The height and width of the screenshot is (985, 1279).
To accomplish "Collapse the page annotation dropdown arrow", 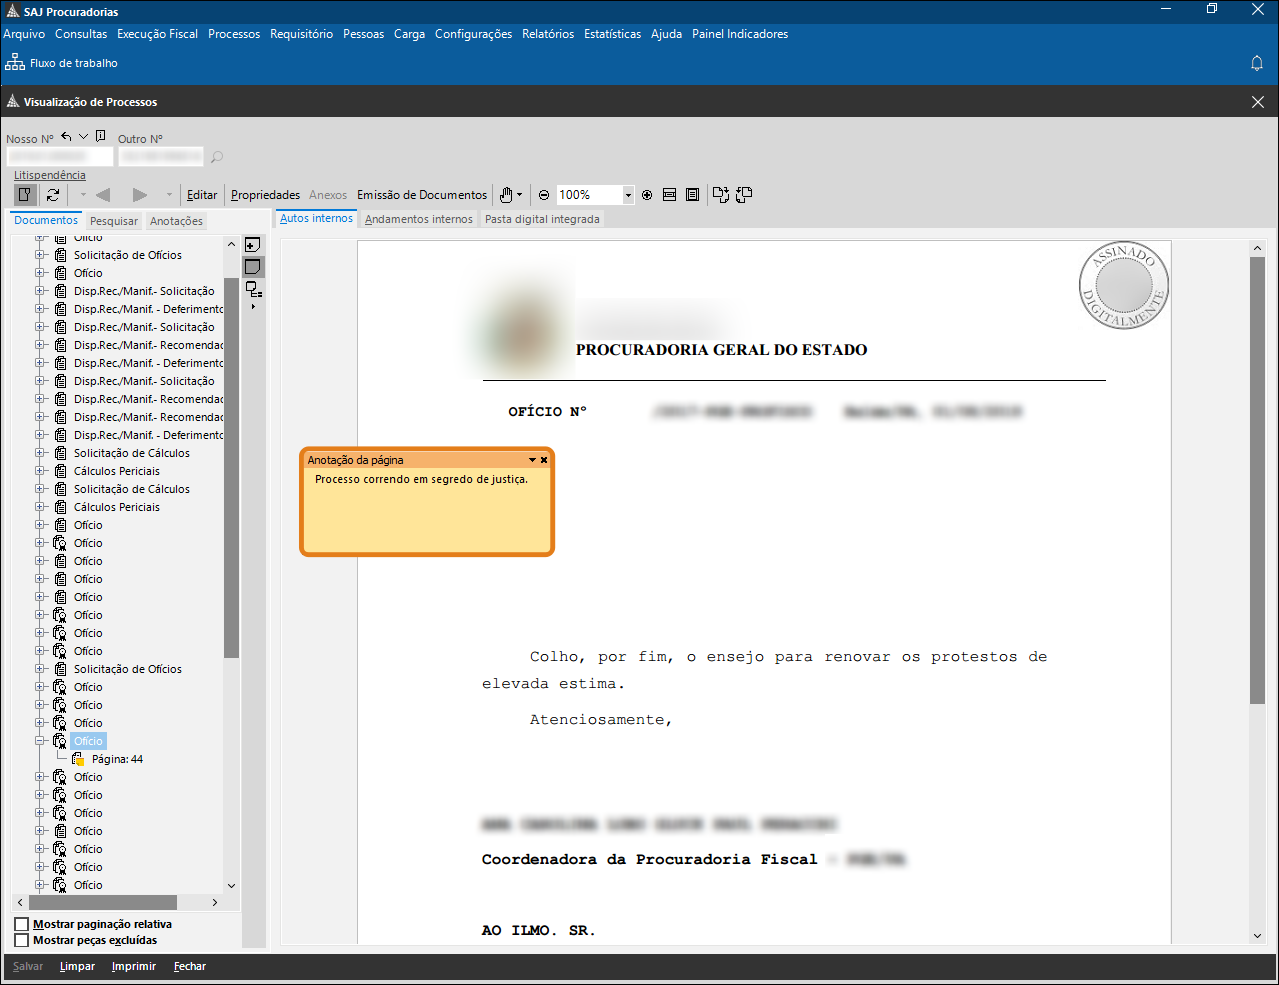I will coord(532,460).
